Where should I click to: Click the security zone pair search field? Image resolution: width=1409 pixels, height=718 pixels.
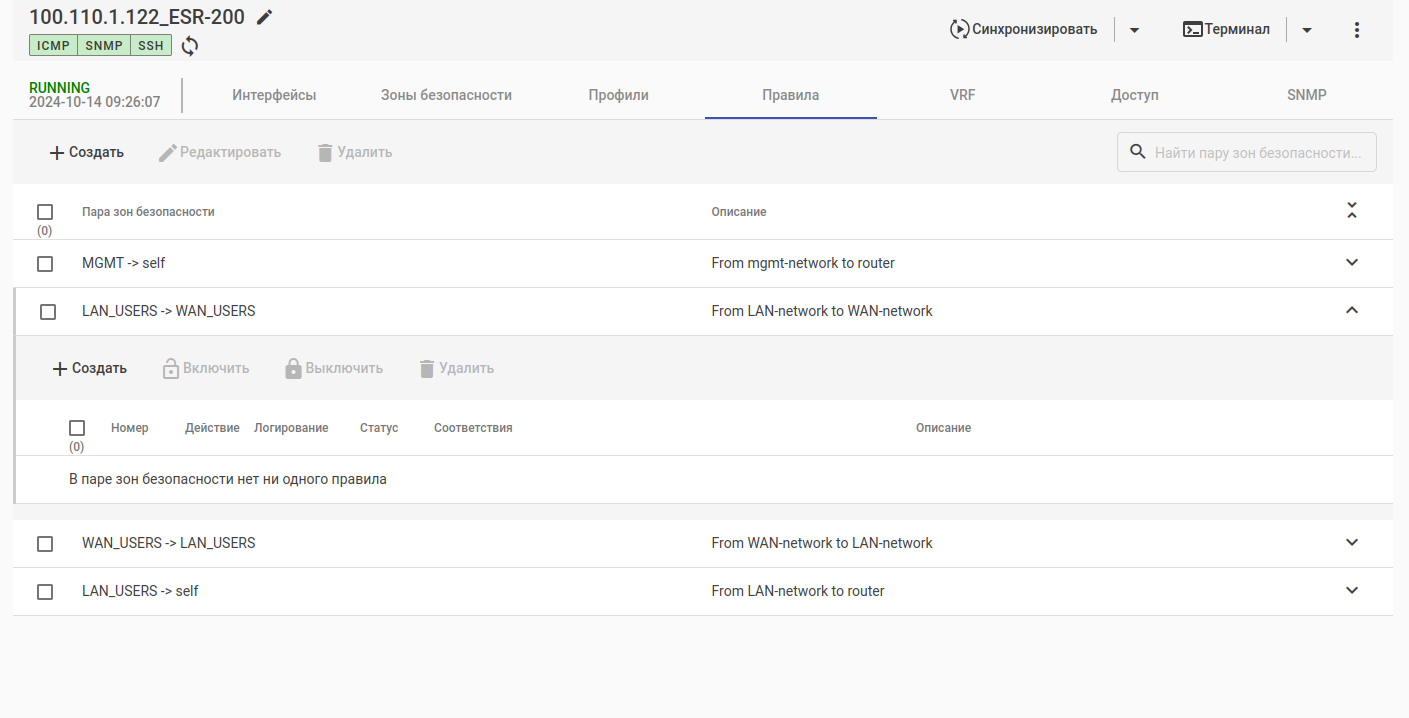1257,153
